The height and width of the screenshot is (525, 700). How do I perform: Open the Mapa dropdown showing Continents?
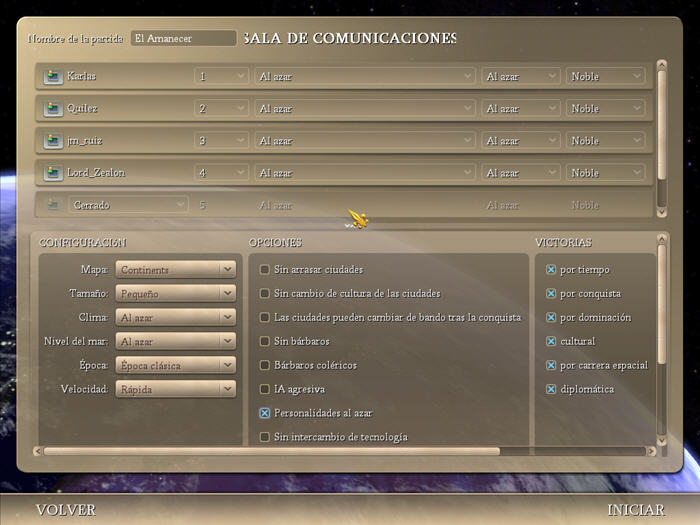(x=175, y=270)
